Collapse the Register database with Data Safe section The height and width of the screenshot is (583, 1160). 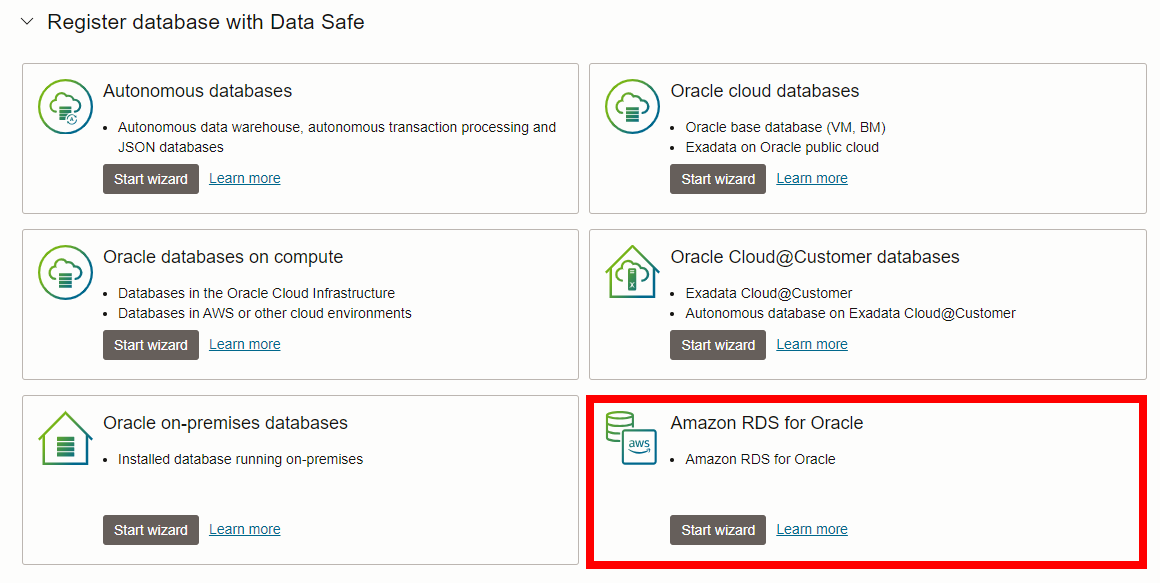tap(27, 21)
